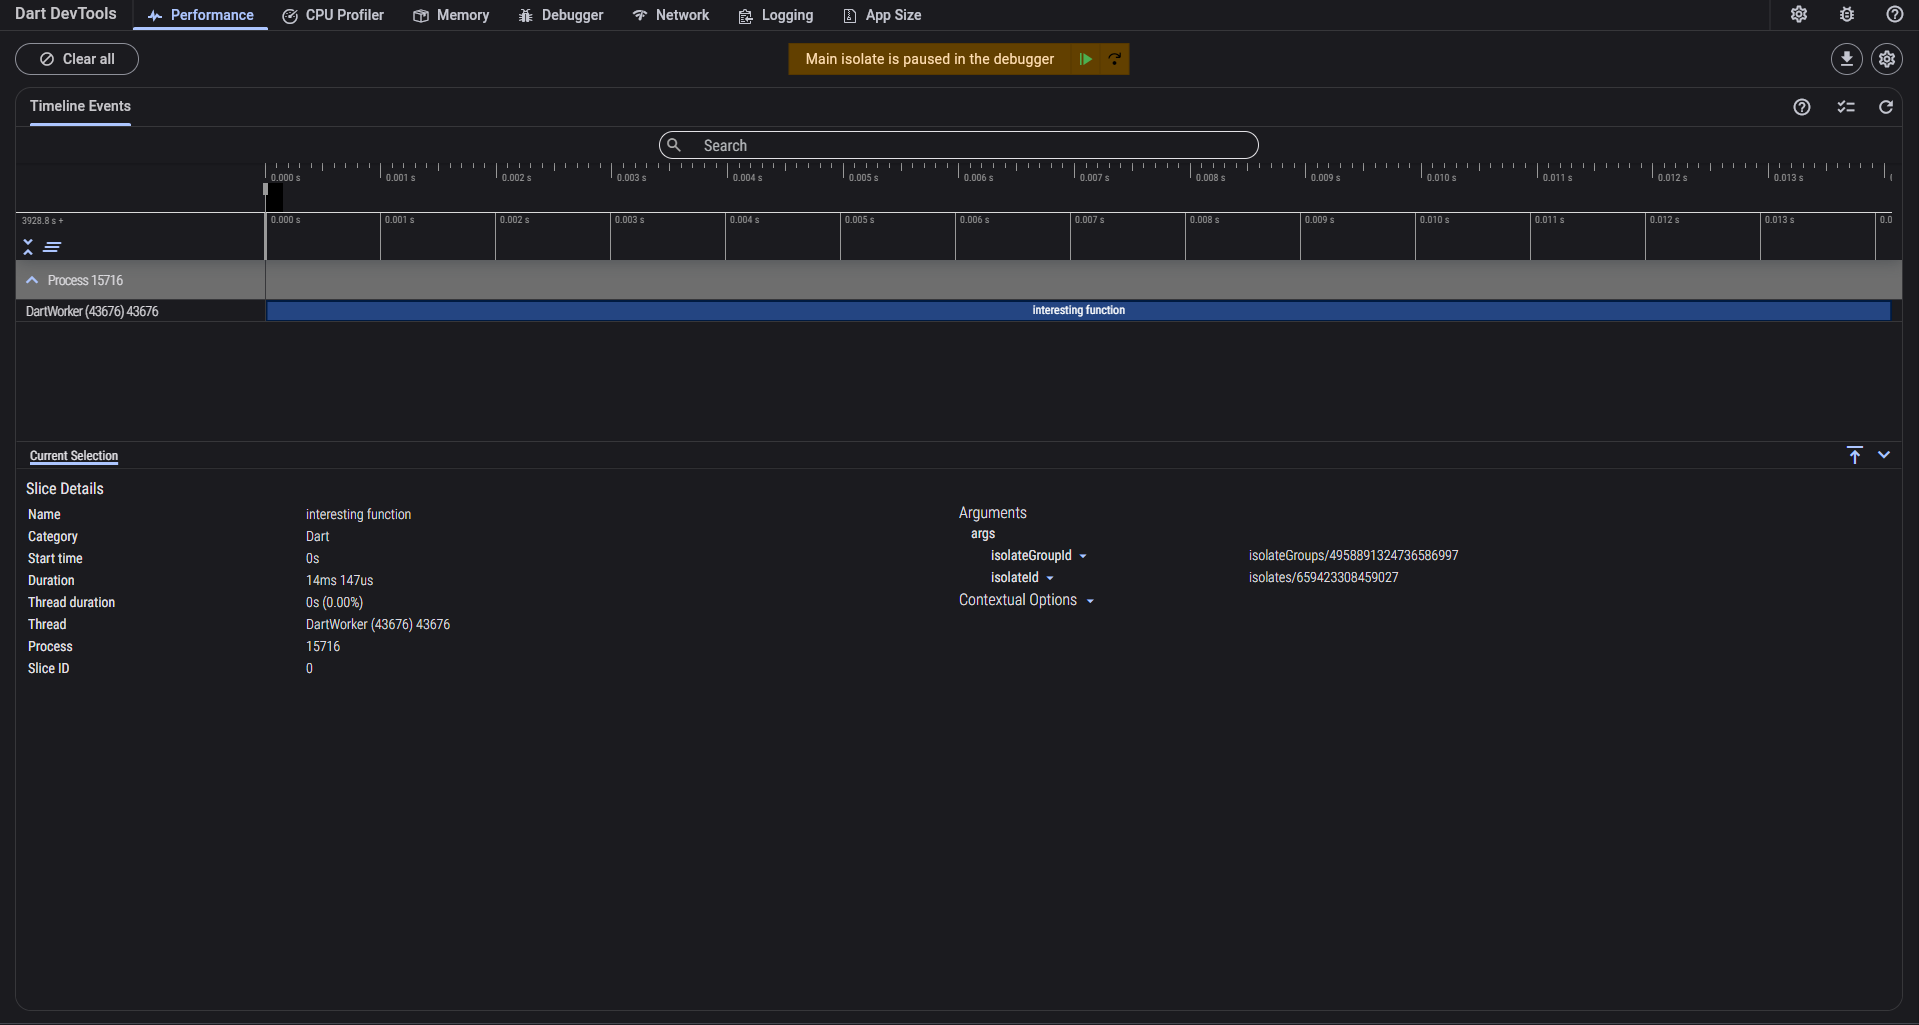The height and width of the screenshot is (1025, 1919).
Task: Click the Thread duration value 0s (0.00%)
Action: (334, 602)
